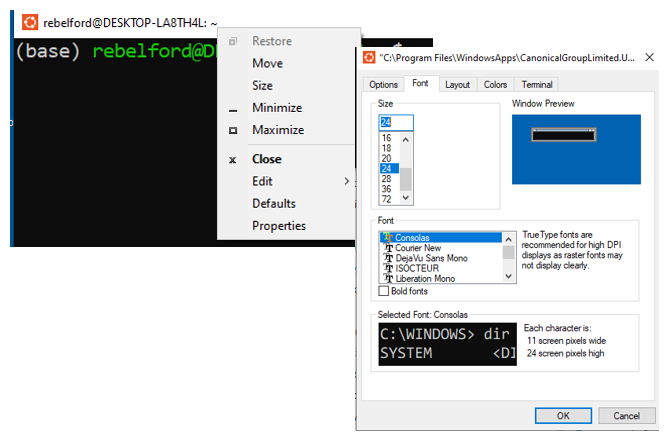668x437 pixels.
Task: Select the Font tab
Action: tap(420, 83)
